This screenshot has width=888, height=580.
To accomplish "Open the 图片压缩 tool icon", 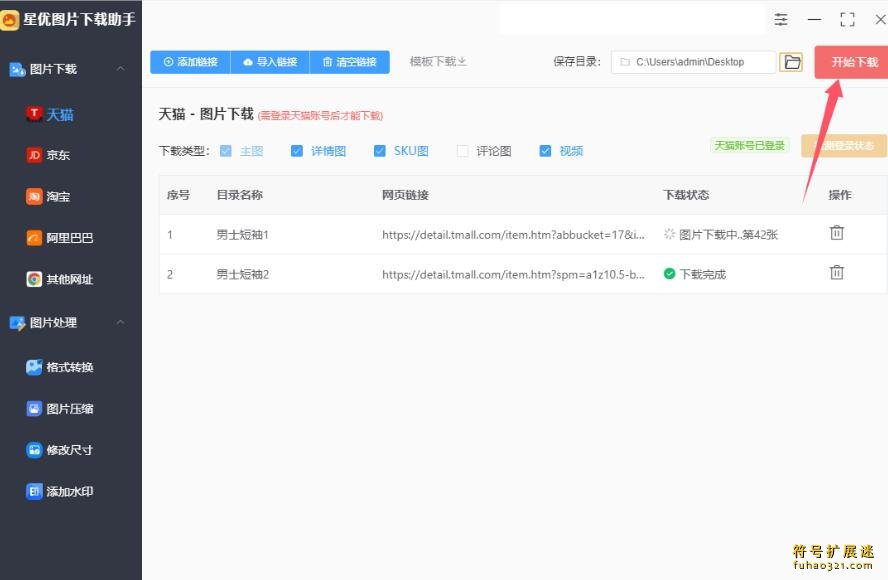I will point(34,408).
